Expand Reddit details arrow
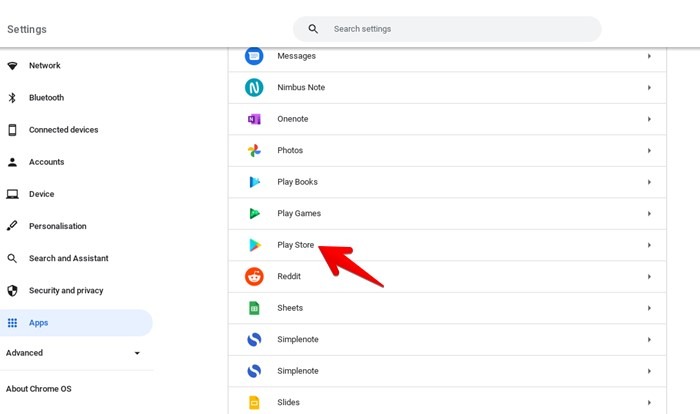700x414 pixels. 649,276
